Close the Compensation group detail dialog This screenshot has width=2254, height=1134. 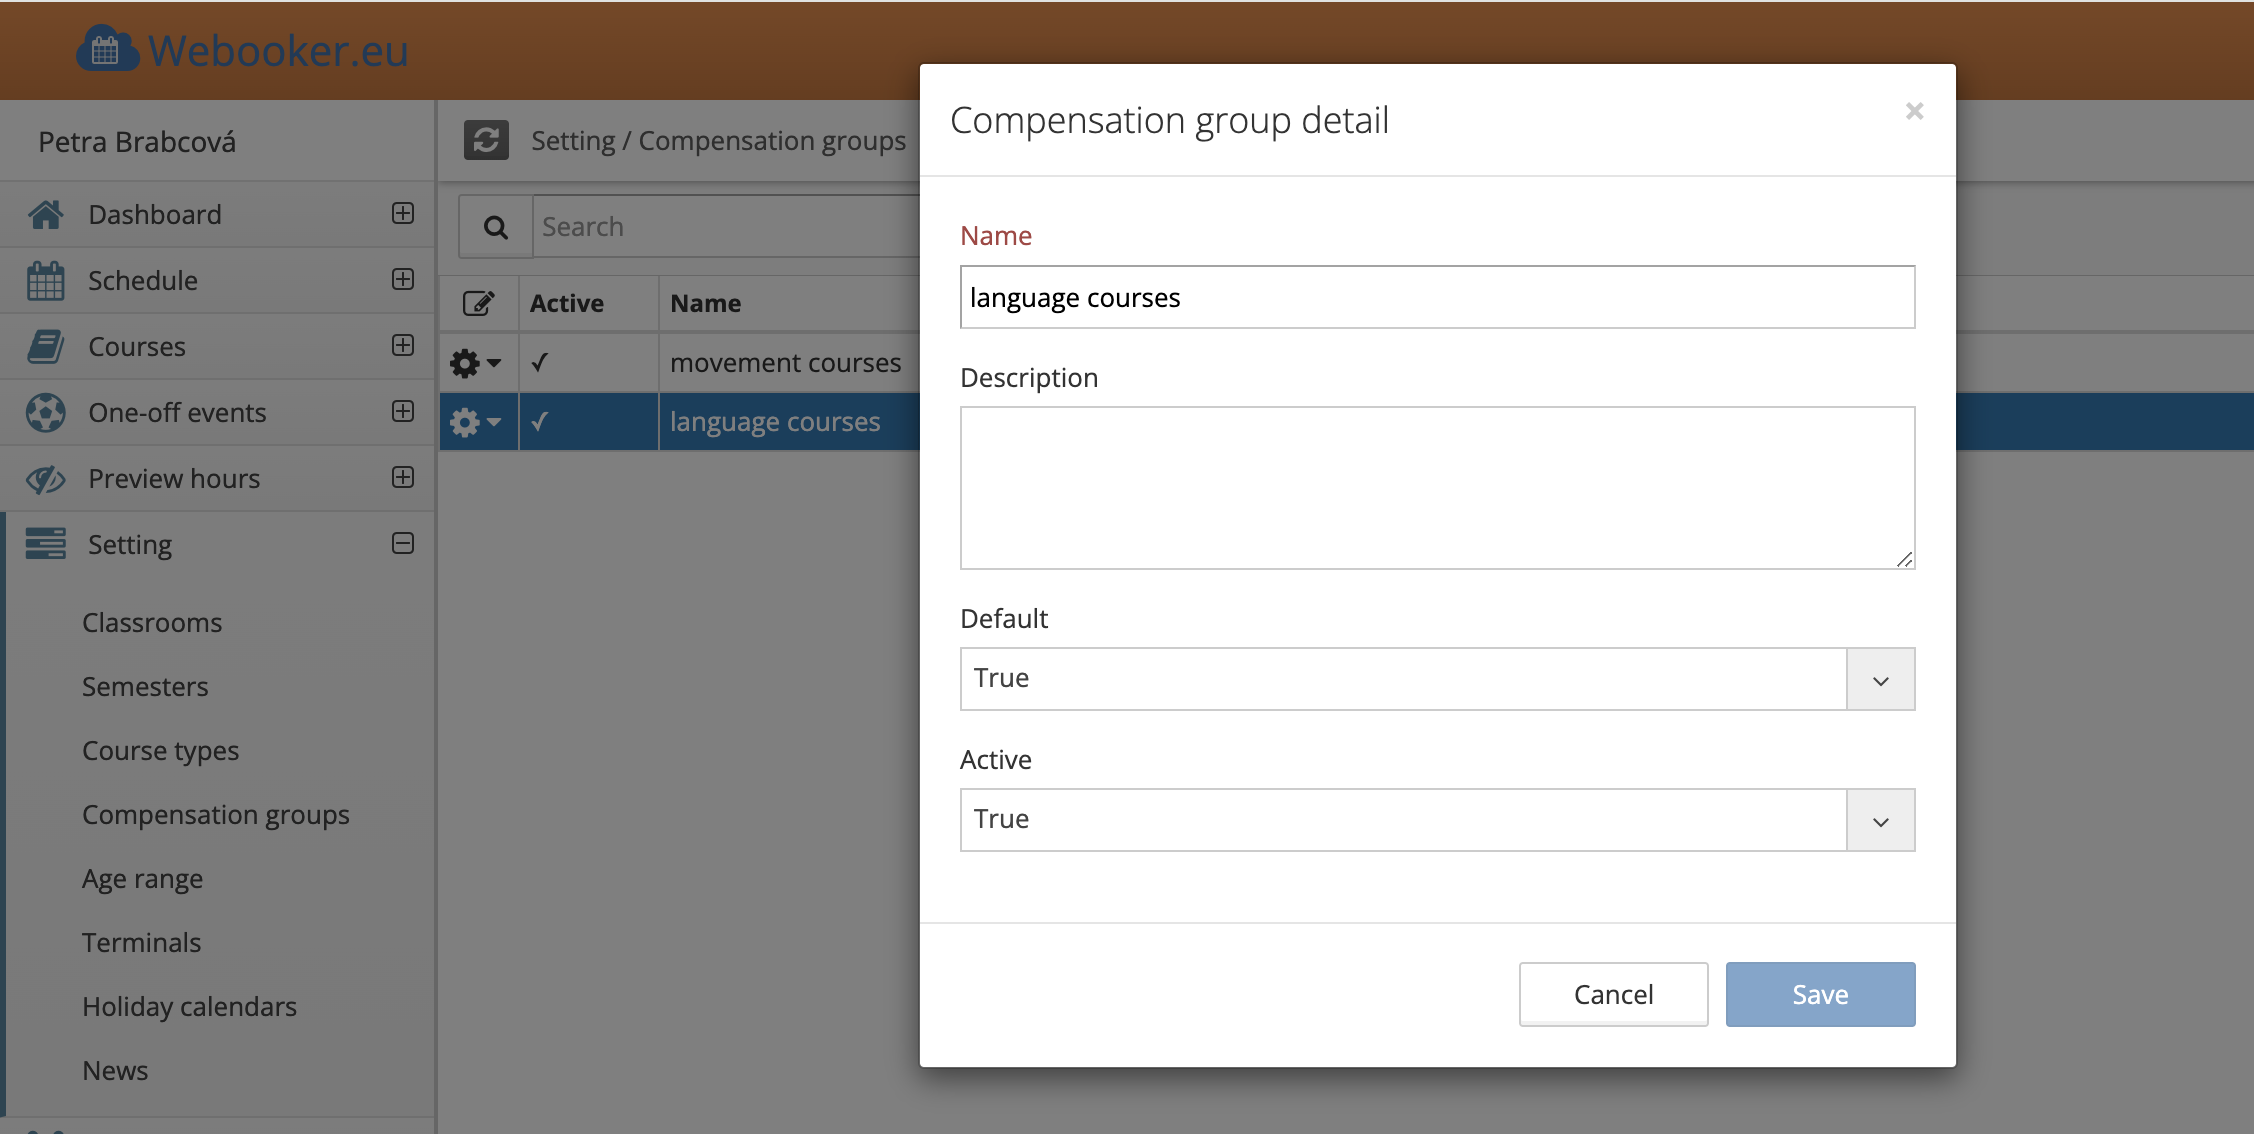(x=1913, y=111)
